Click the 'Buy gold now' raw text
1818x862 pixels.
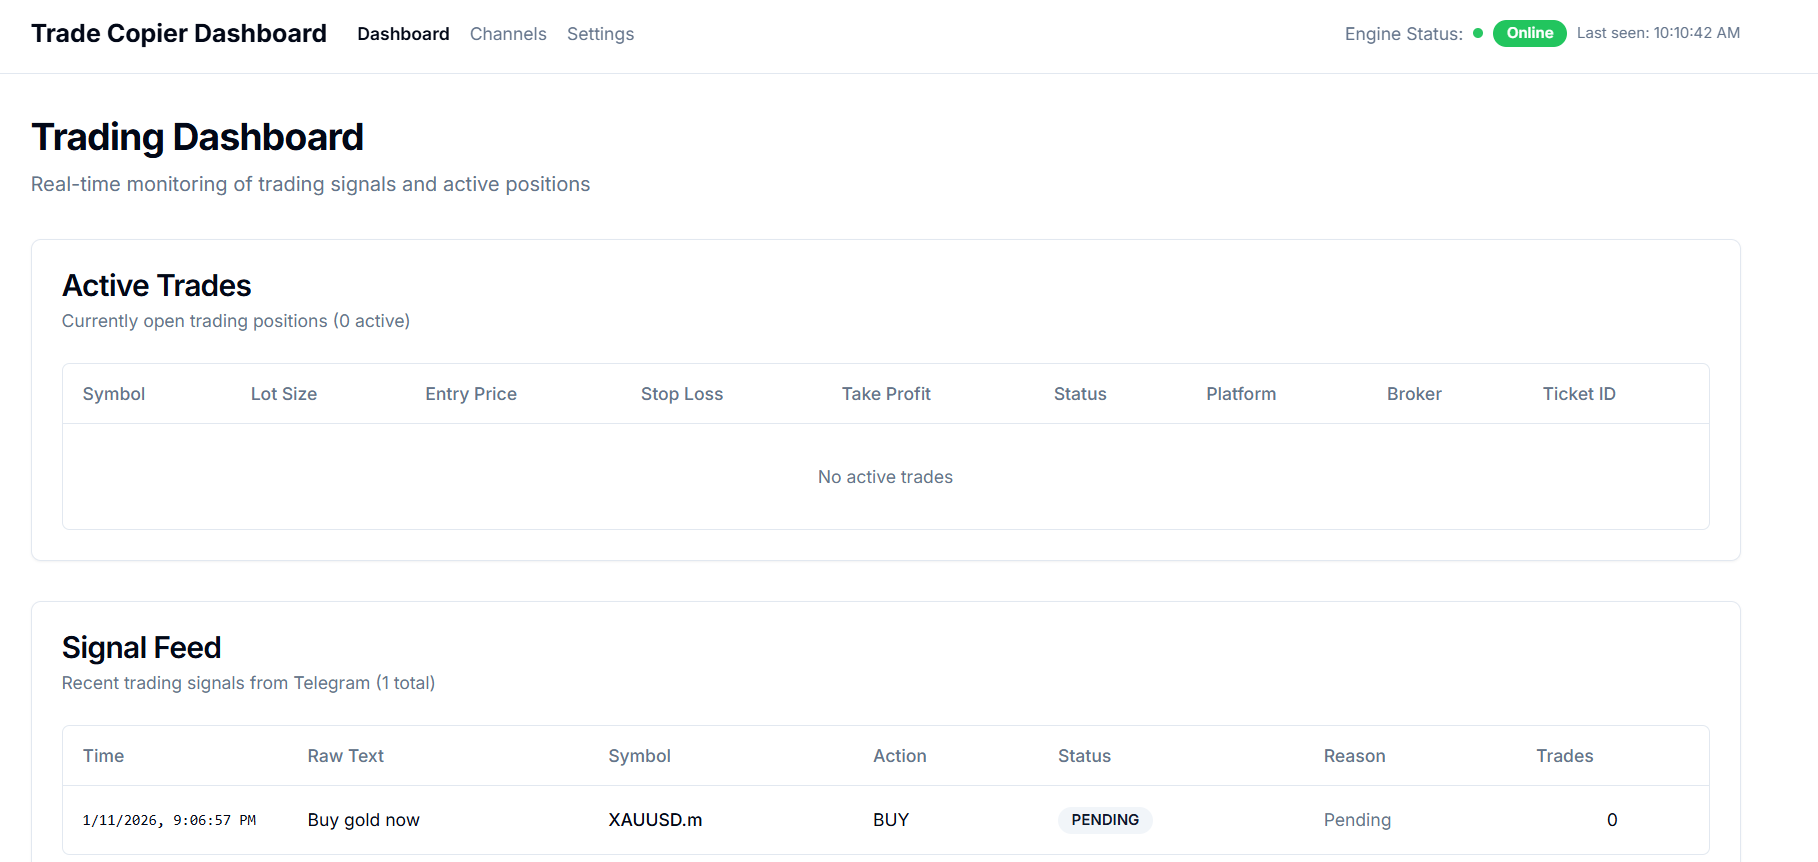point(363,820)
